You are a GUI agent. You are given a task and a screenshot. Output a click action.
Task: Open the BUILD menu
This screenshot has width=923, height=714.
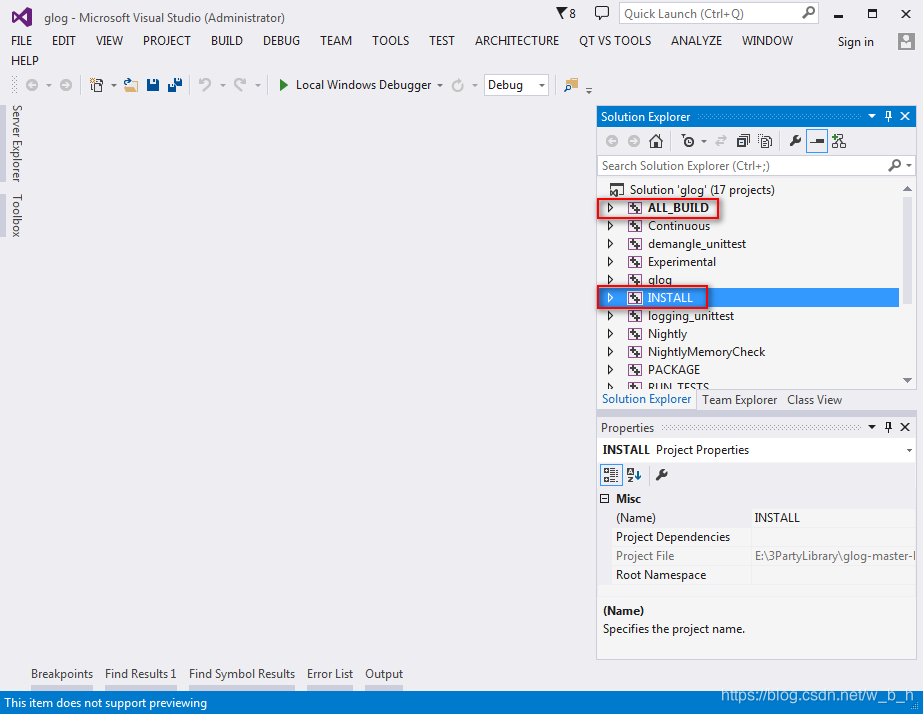(227, 41)
